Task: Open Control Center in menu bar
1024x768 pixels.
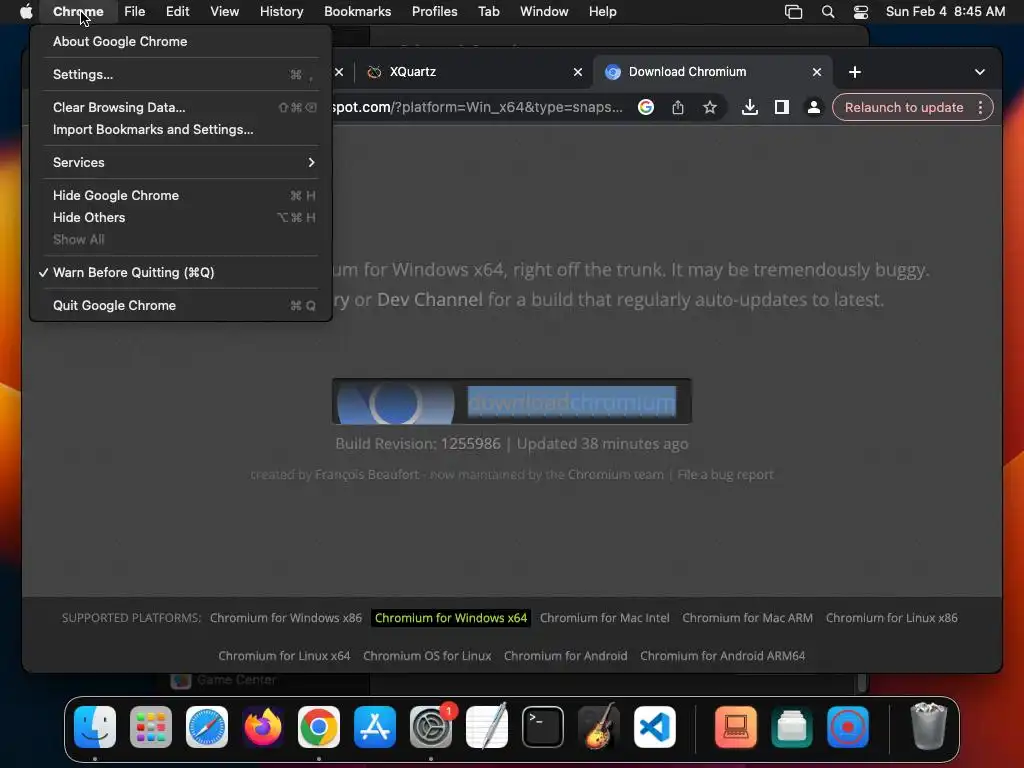Action: click(x=861, y=12)
